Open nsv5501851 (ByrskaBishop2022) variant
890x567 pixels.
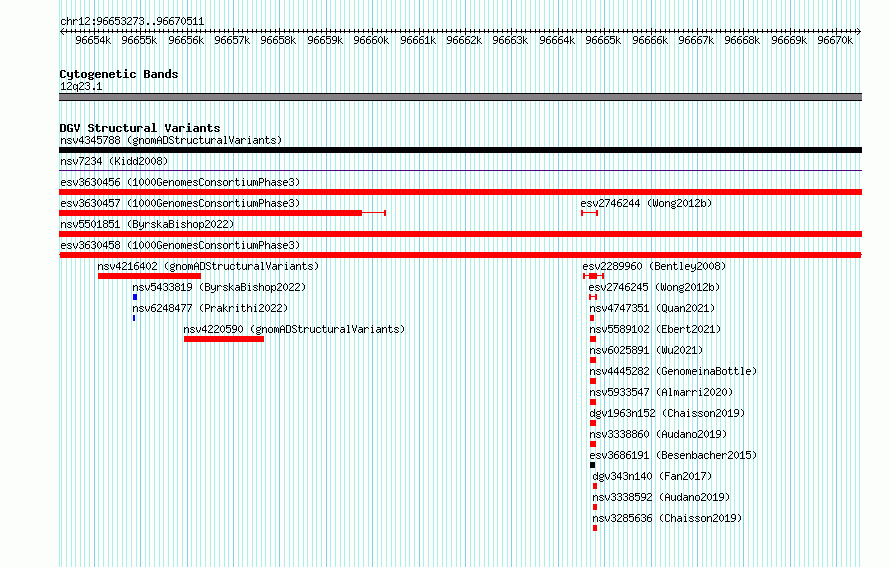point(147,224)
